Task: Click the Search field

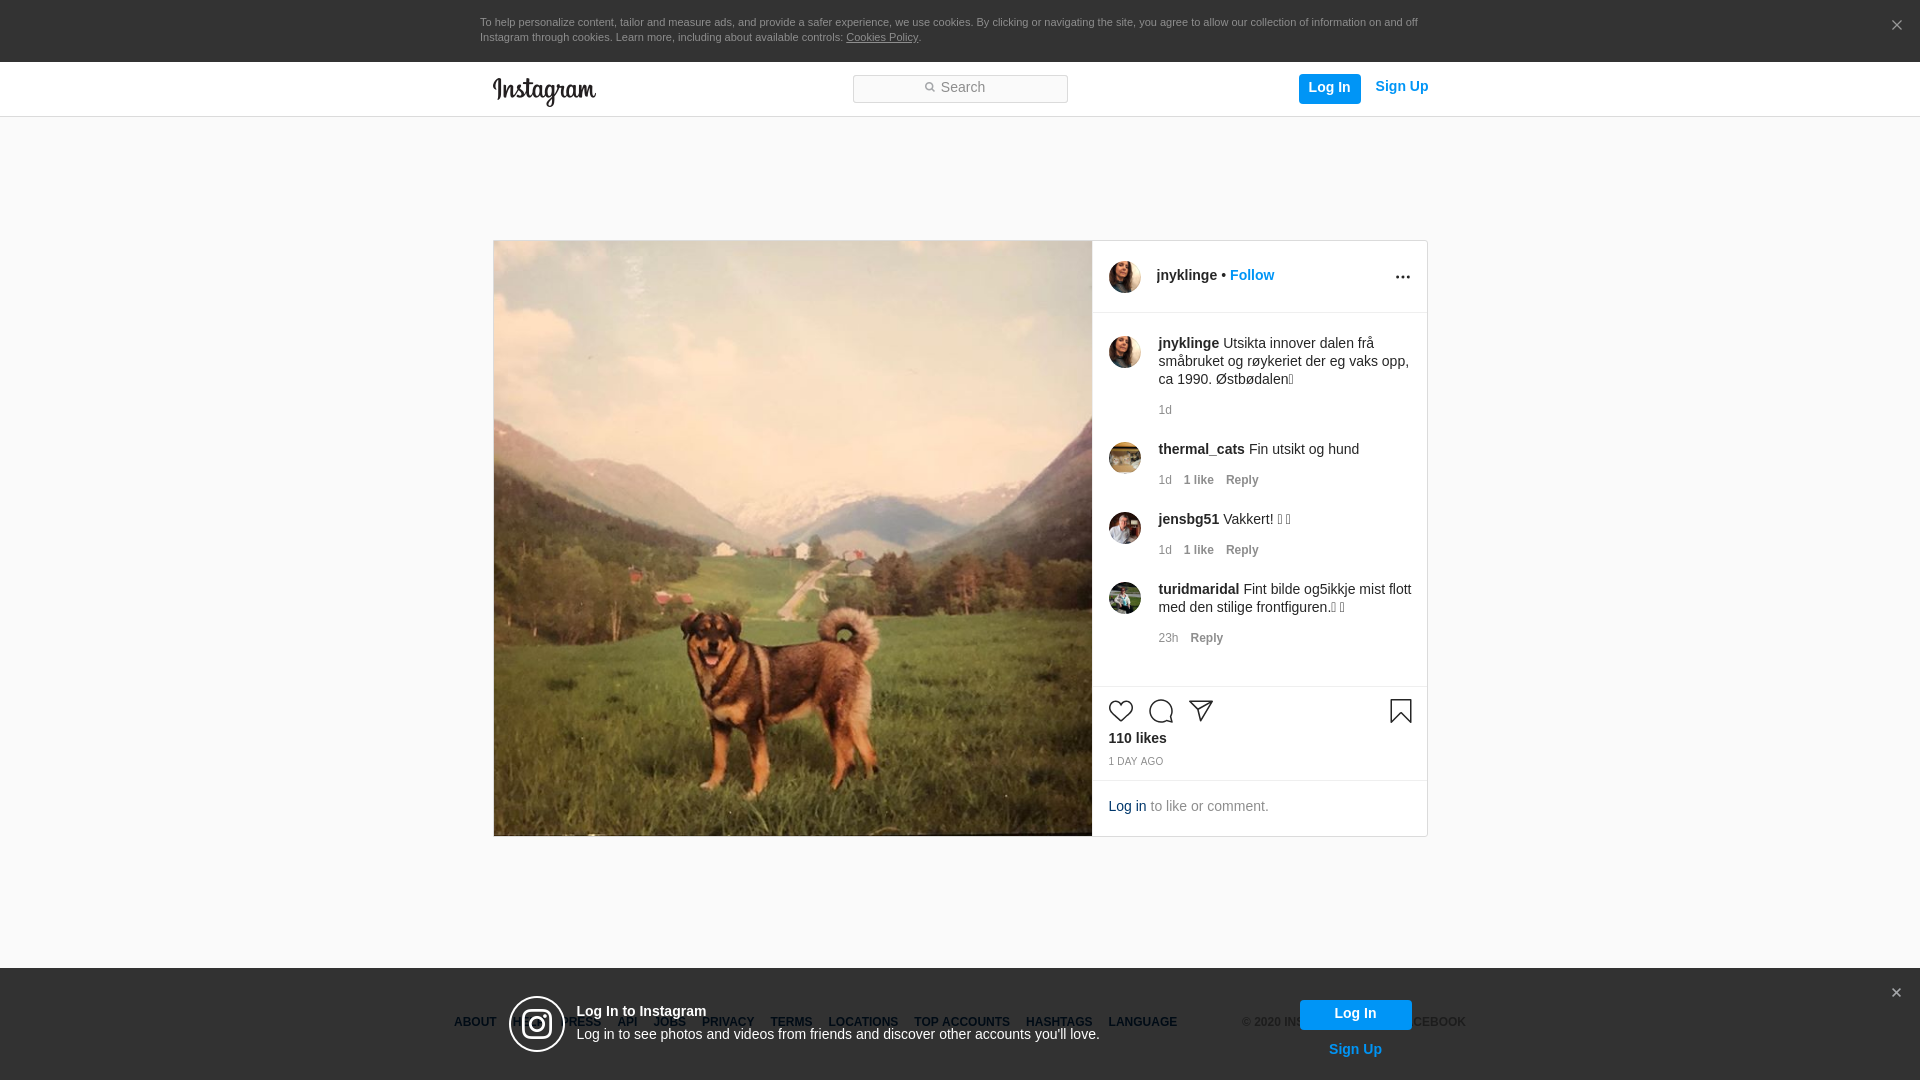Action: pos(960,88)
